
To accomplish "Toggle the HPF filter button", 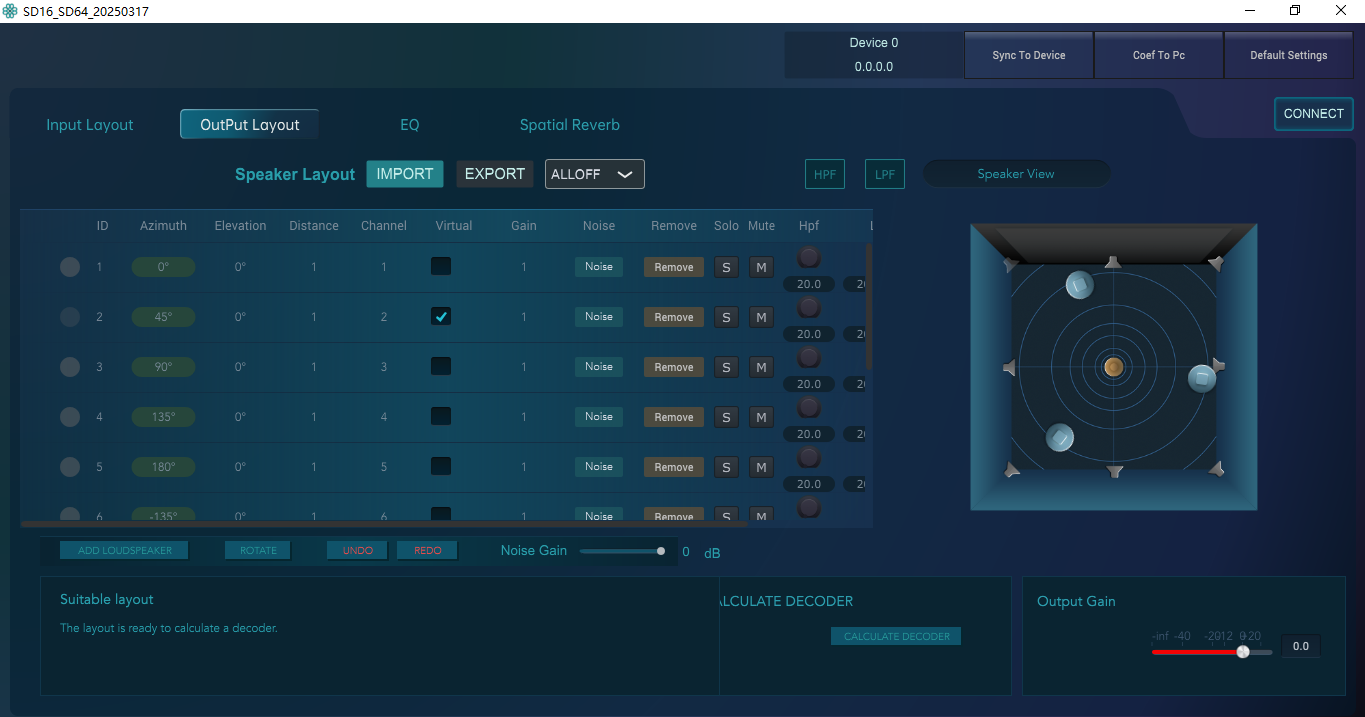I will pyautogui.click(x=825, y=174).
